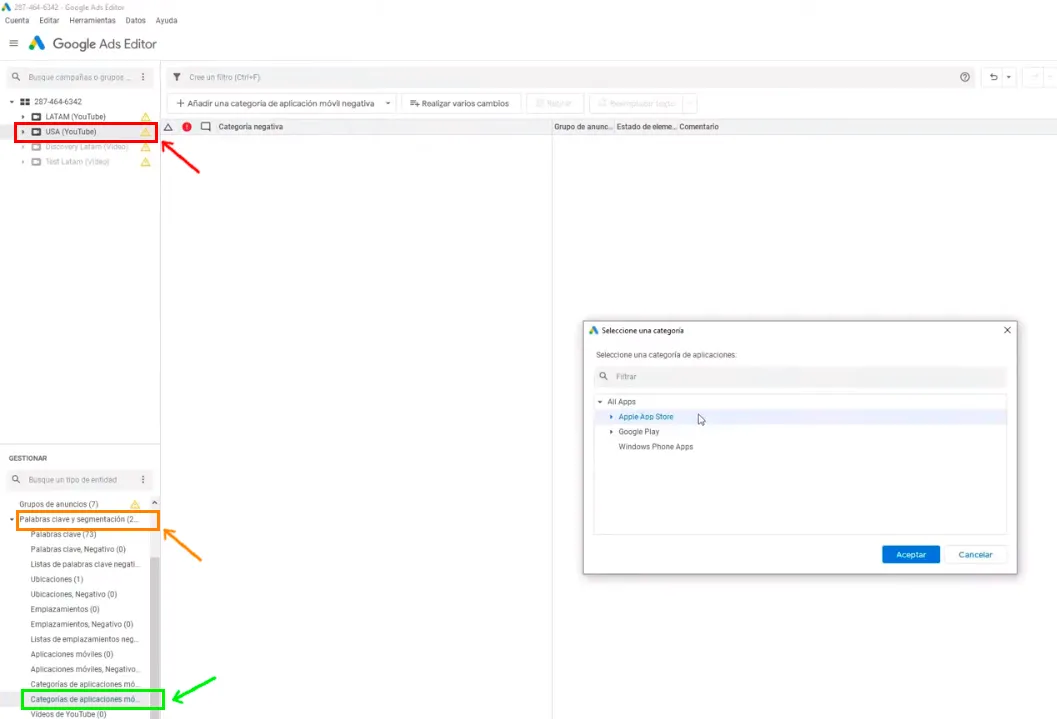Select Vídeos de YouTube (0) entity
The width and height of the screenshot is (1057, 719).
click(68, 714)
